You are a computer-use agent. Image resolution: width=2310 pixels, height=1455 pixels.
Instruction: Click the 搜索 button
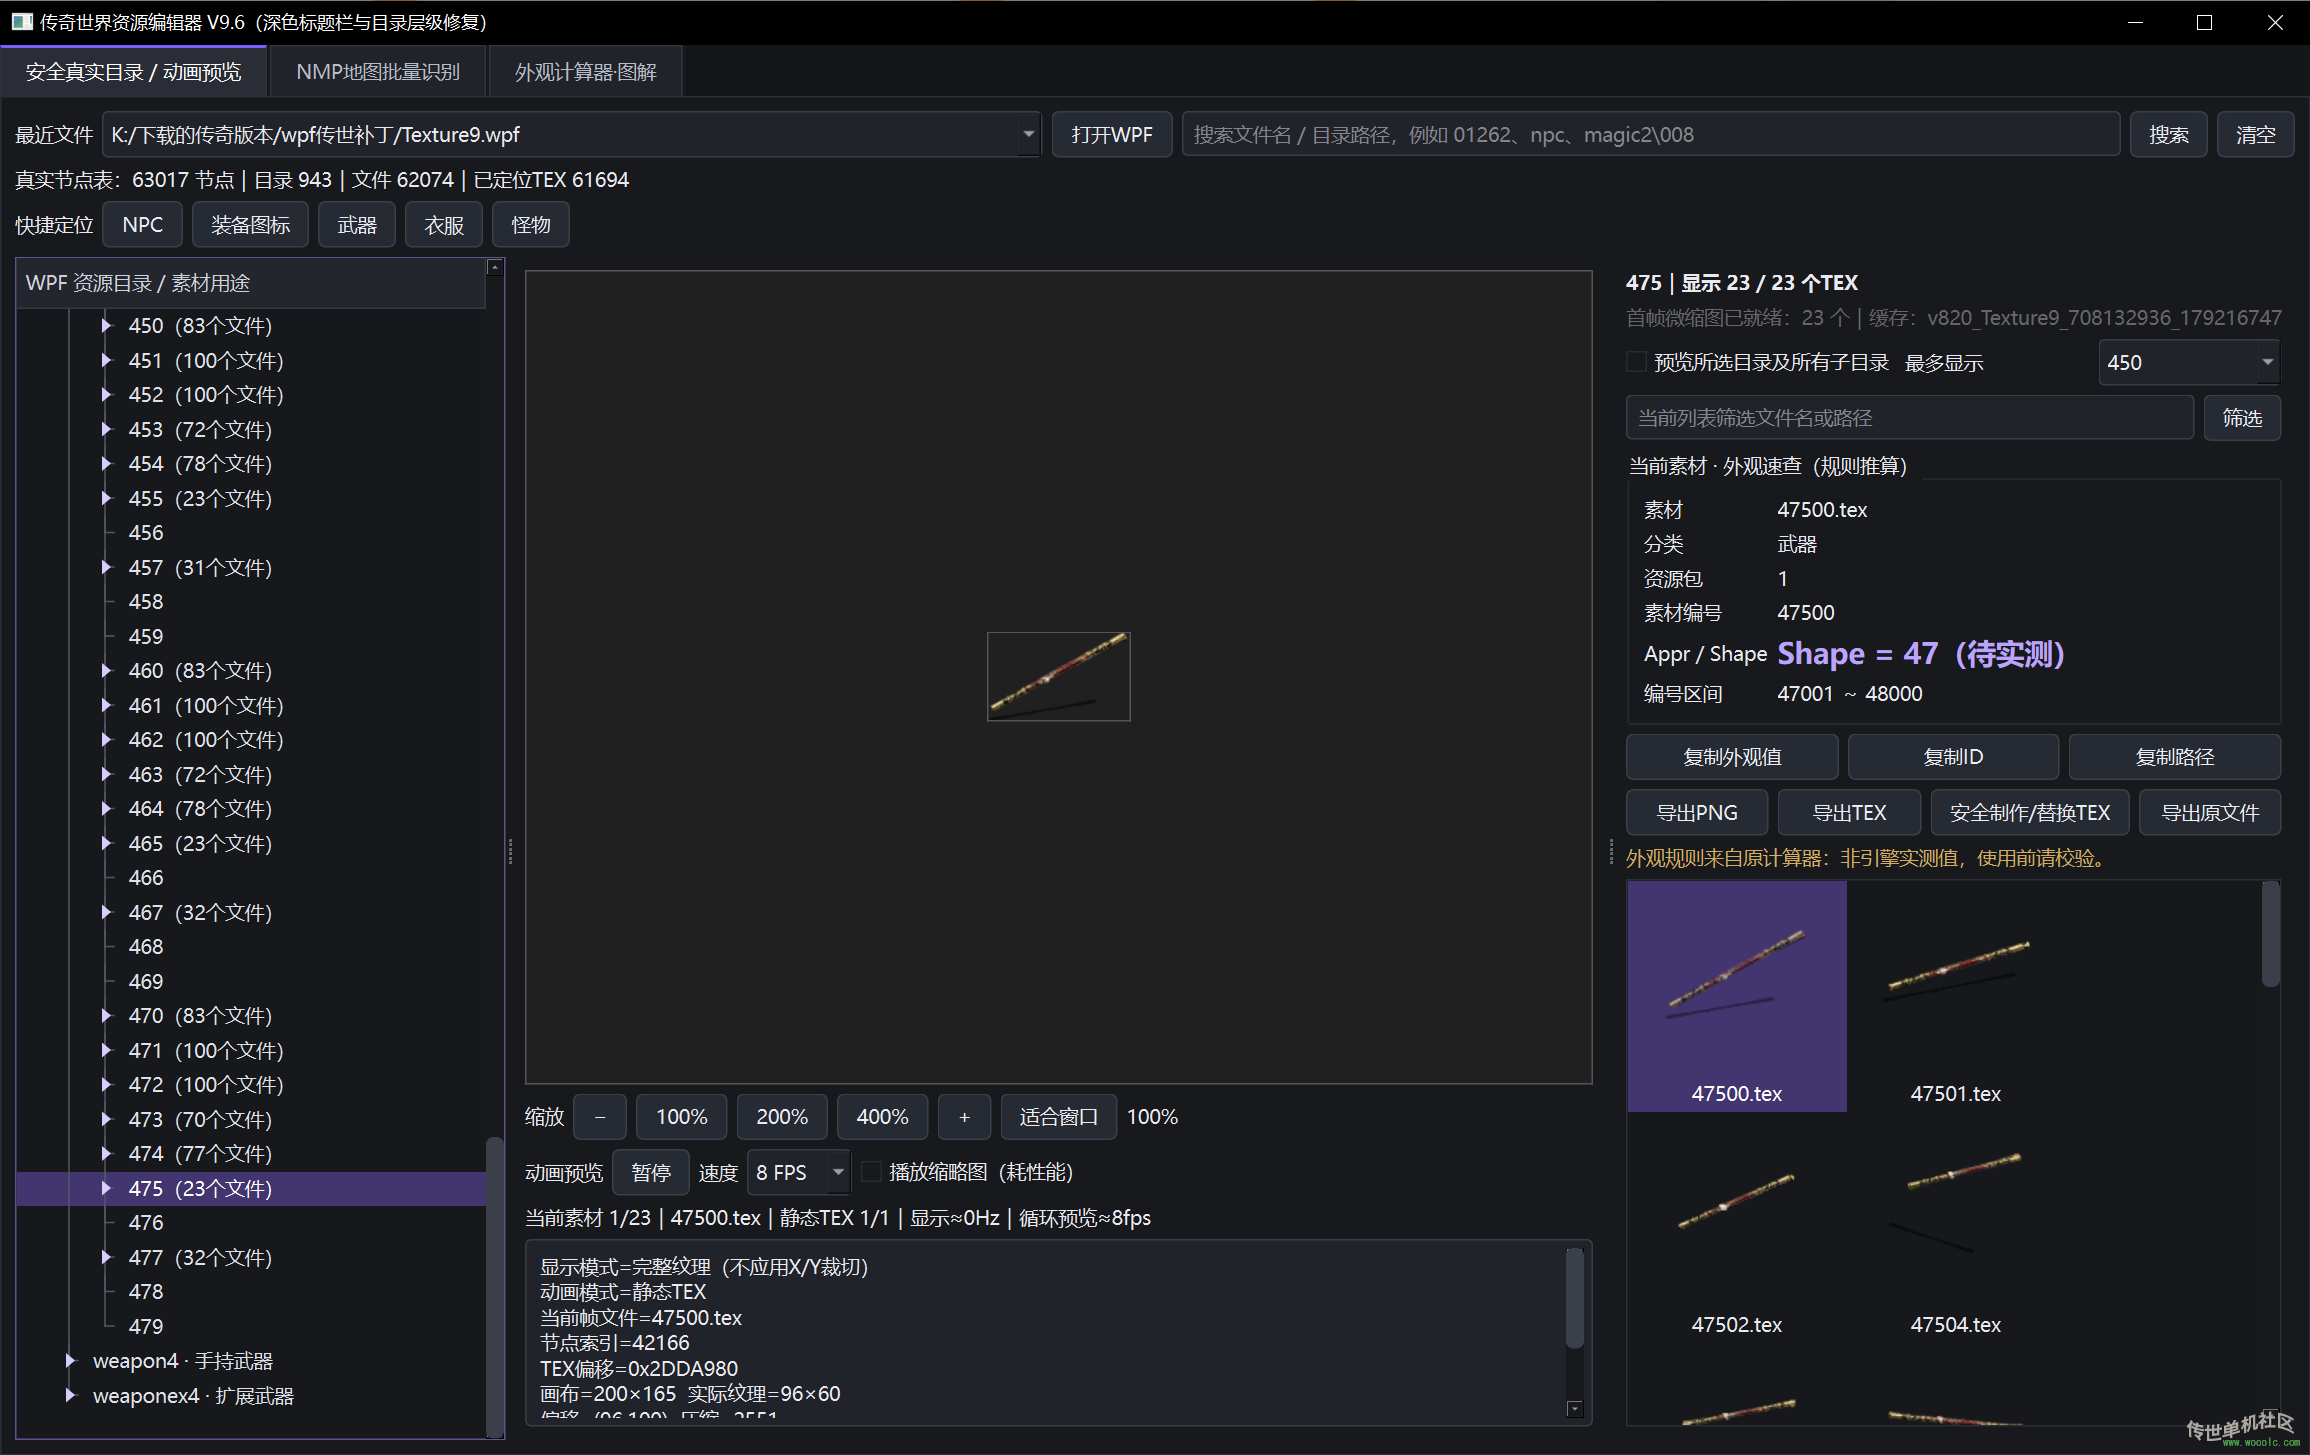(x=2168, y=134)
